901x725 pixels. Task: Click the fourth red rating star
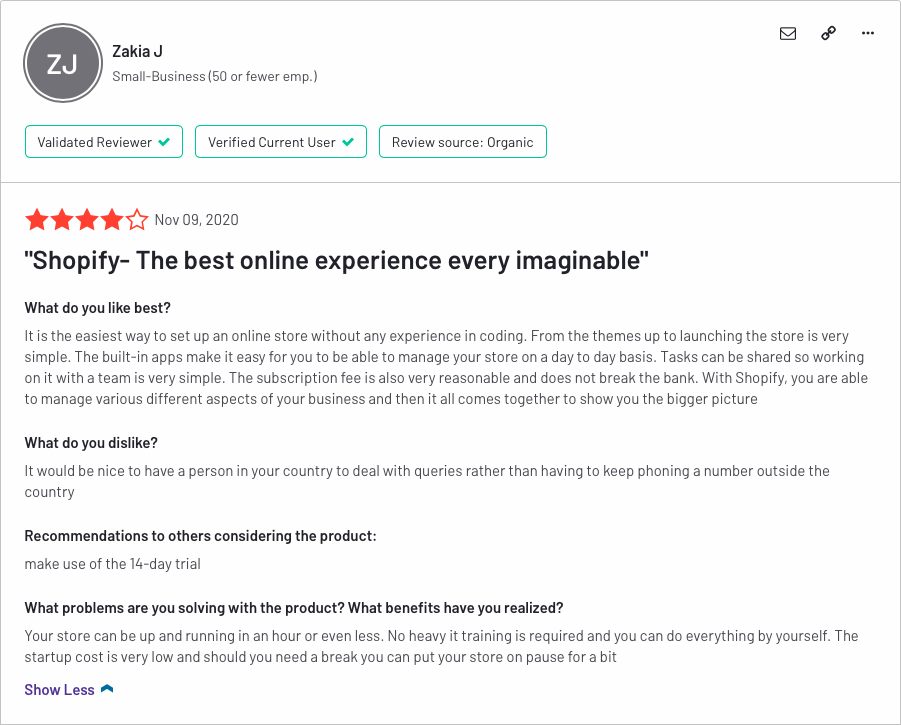coord(112,219)
